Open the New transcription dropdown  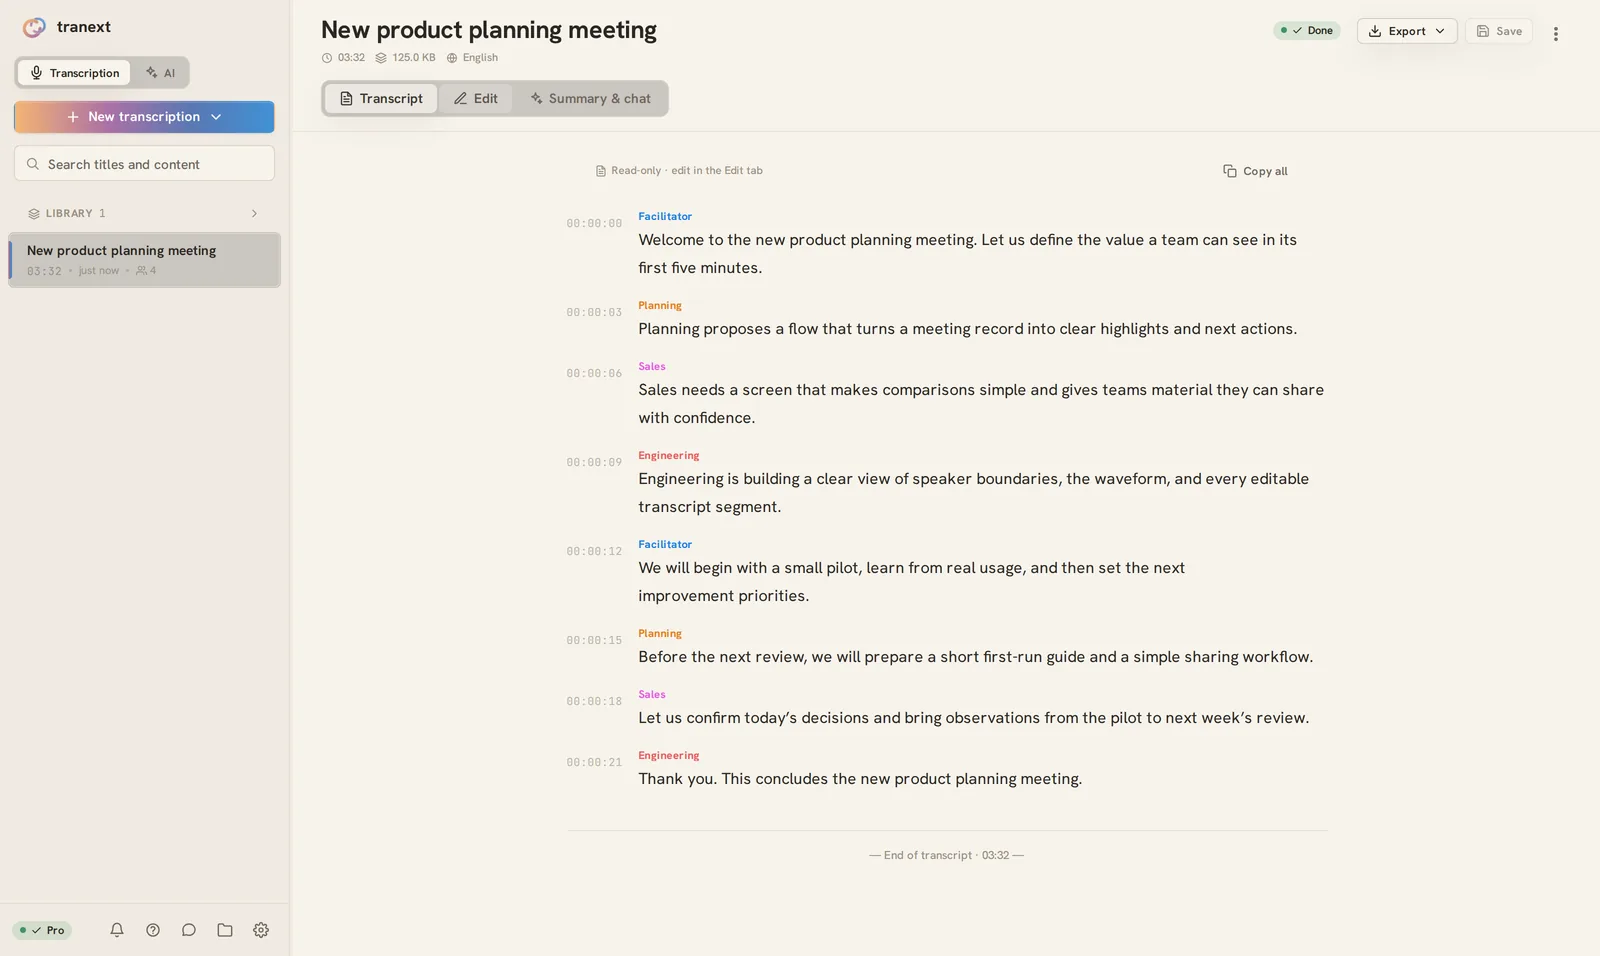tap(144, 117)
